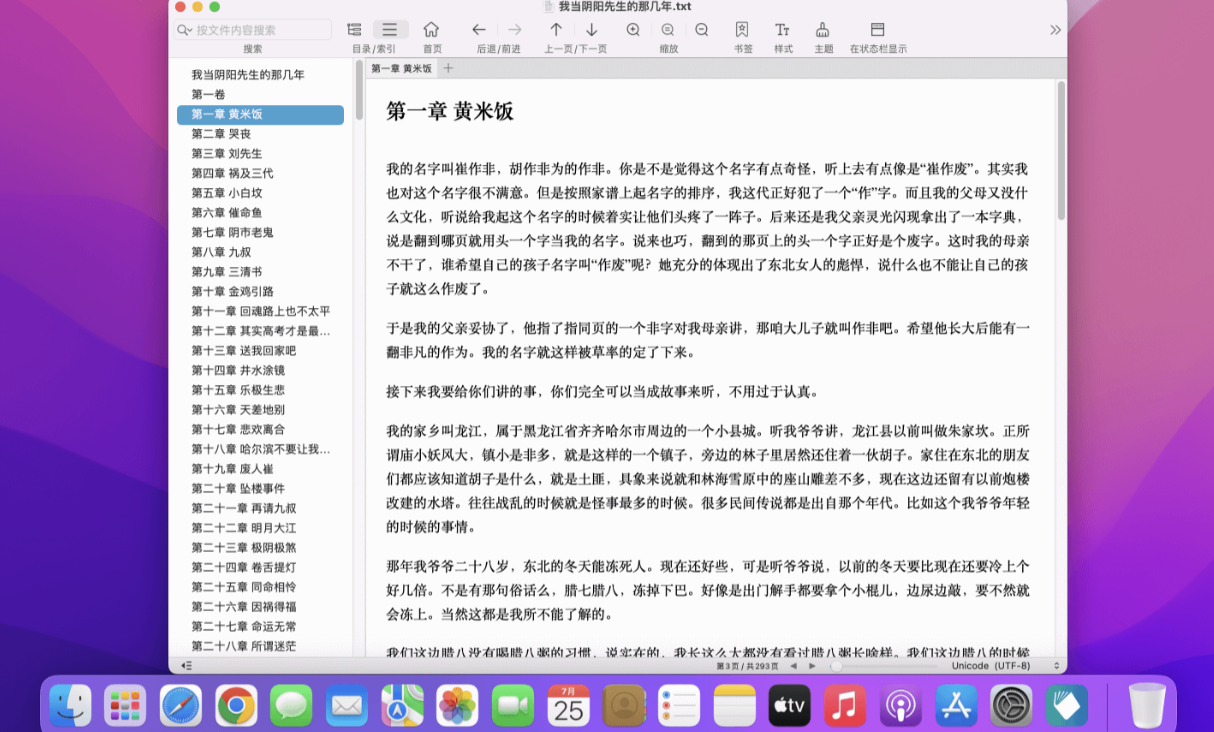The width and height of the screenshot is (1214, 732).
Task: Open a new tab with the plus button
Action: pyautogui.click(x=447, y=69)
